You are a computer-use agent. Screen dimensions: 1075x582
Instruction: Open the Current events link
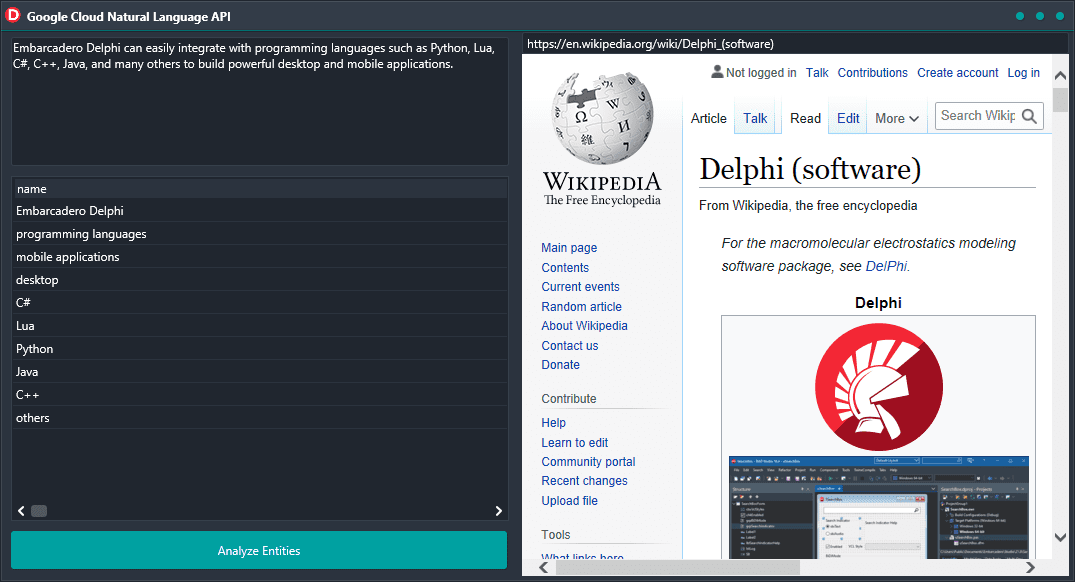tap(580, 287)
